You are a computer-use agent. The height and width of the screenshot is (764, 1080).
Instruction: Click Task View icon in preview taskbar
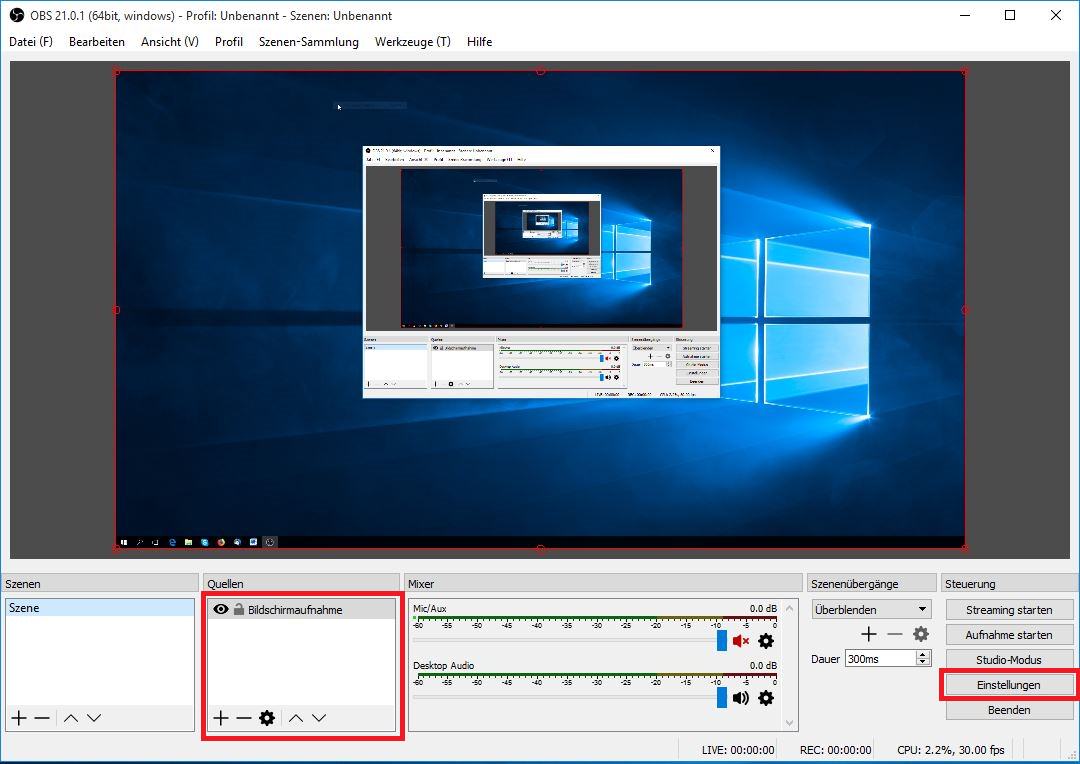(x=156, y=542)
